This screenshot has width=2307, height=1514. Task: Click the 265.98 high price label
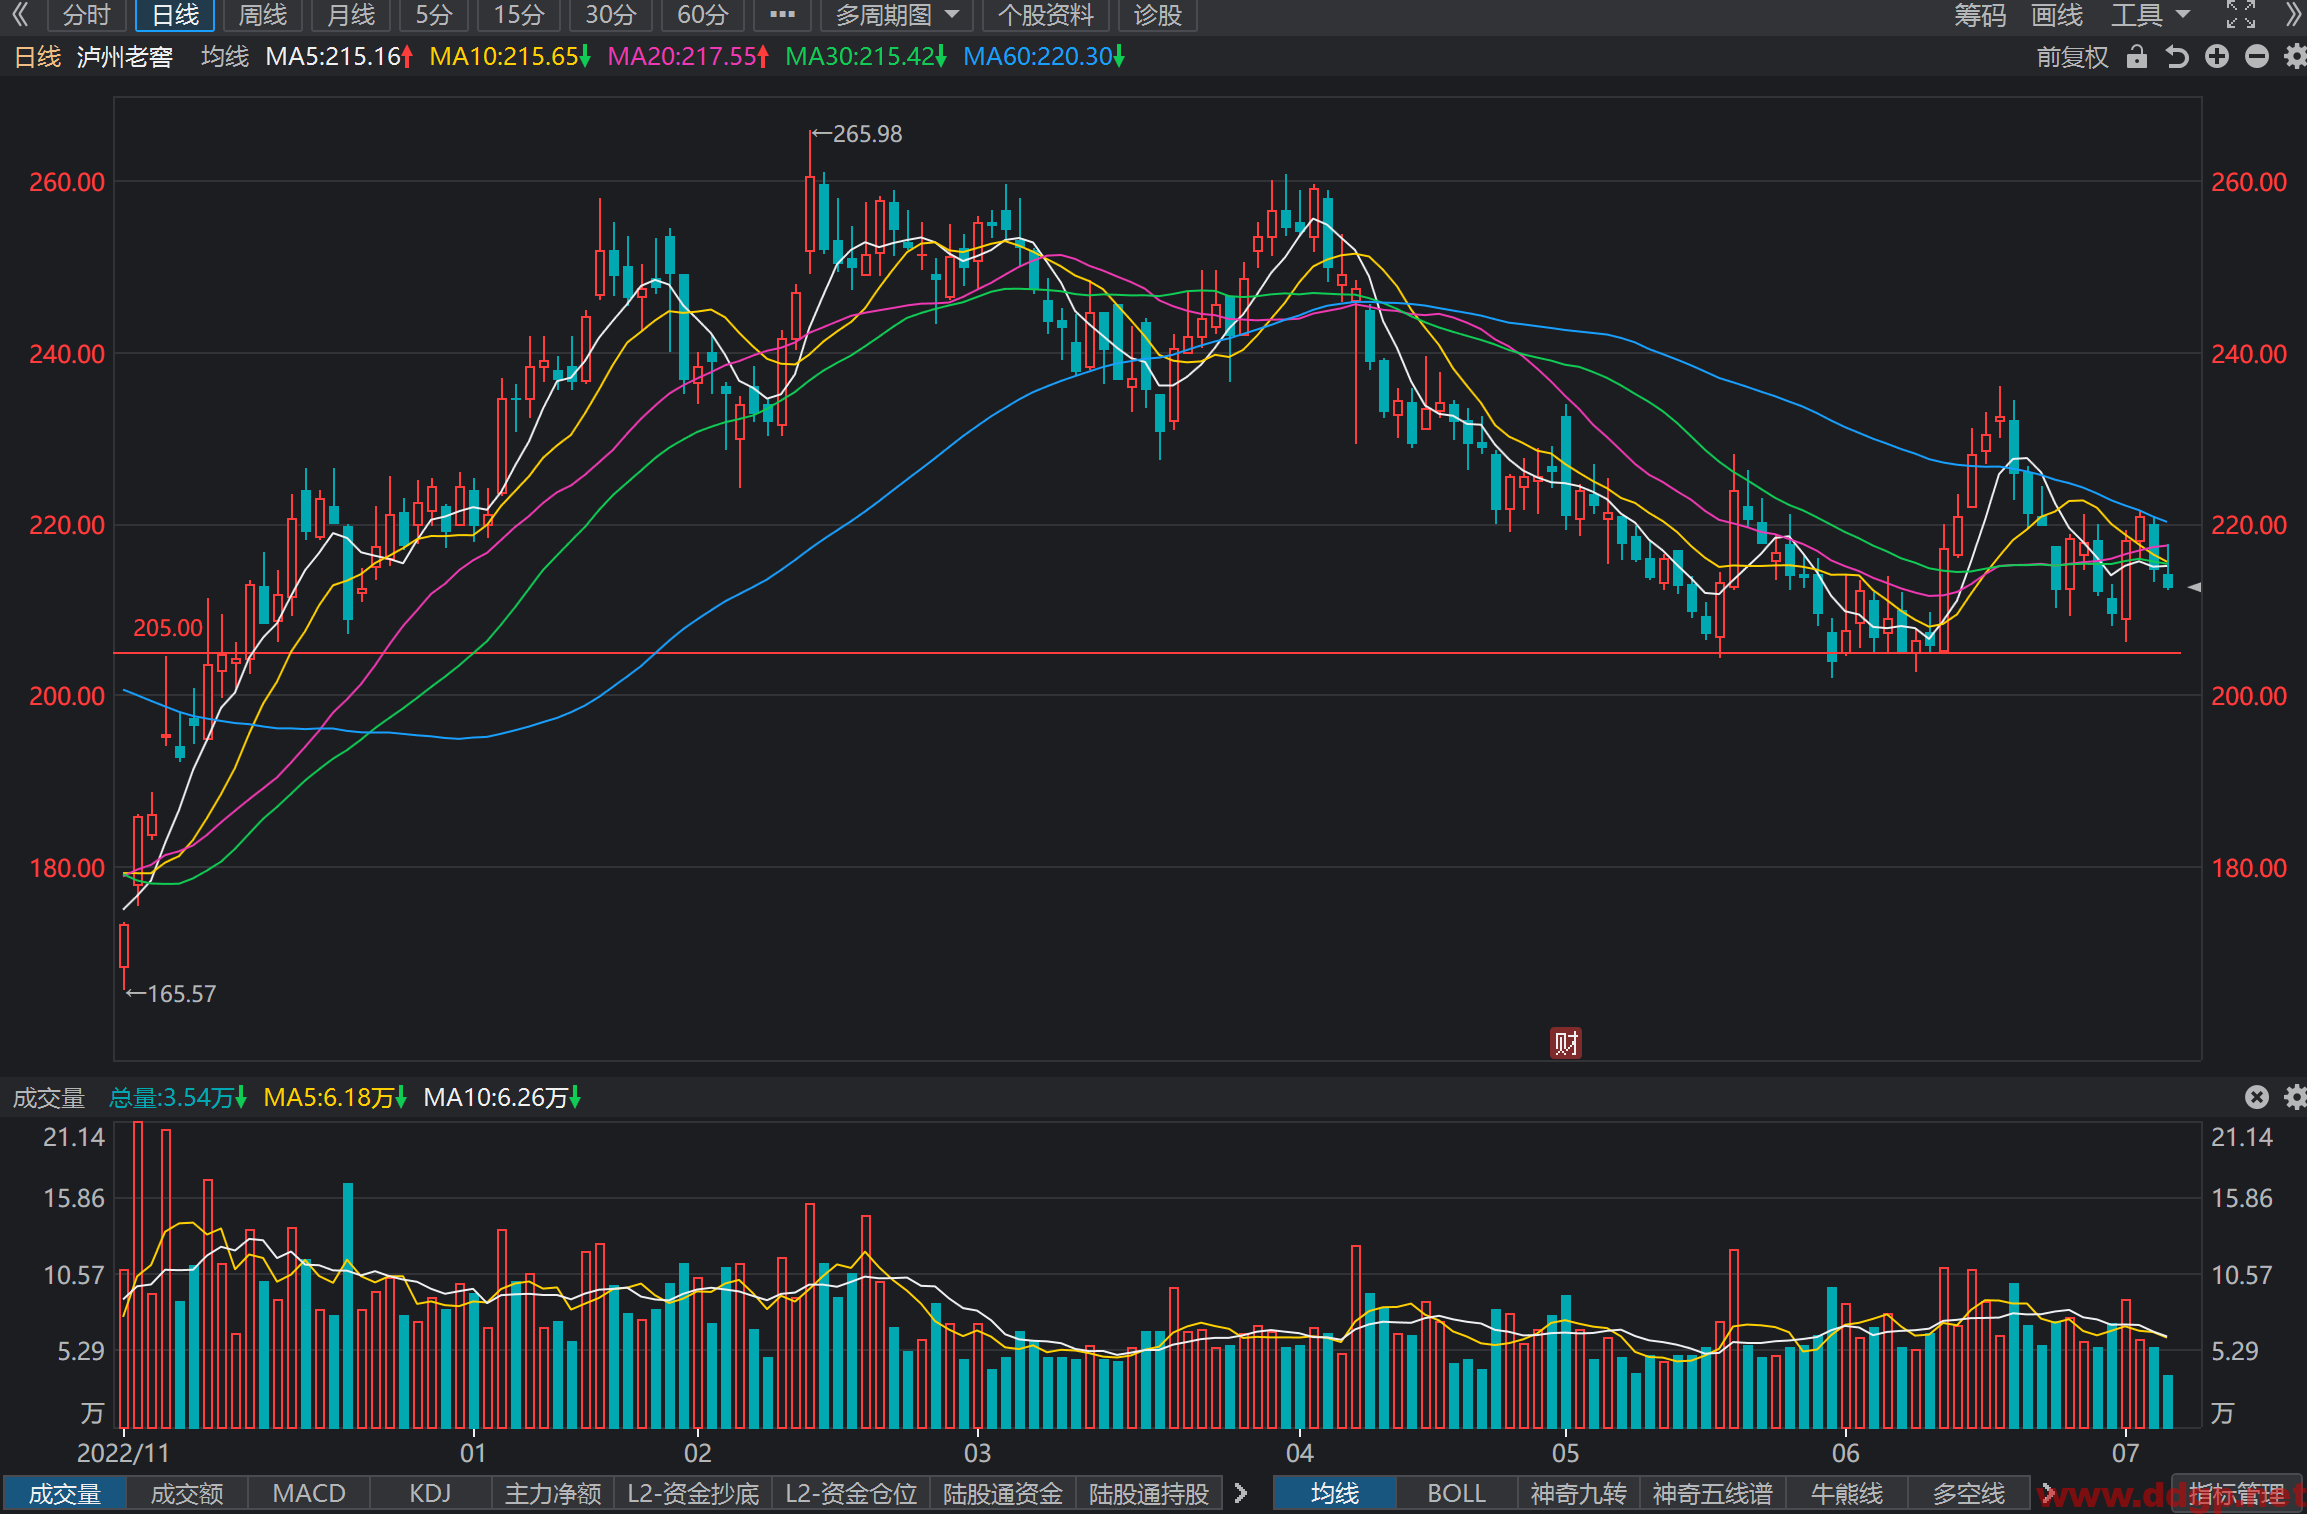point(858,134)
